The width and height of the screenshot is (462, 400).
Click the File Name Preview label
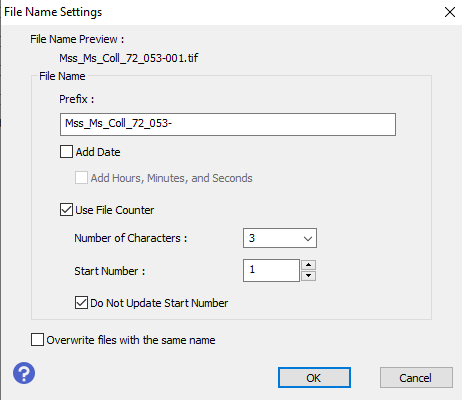point(77,39)
